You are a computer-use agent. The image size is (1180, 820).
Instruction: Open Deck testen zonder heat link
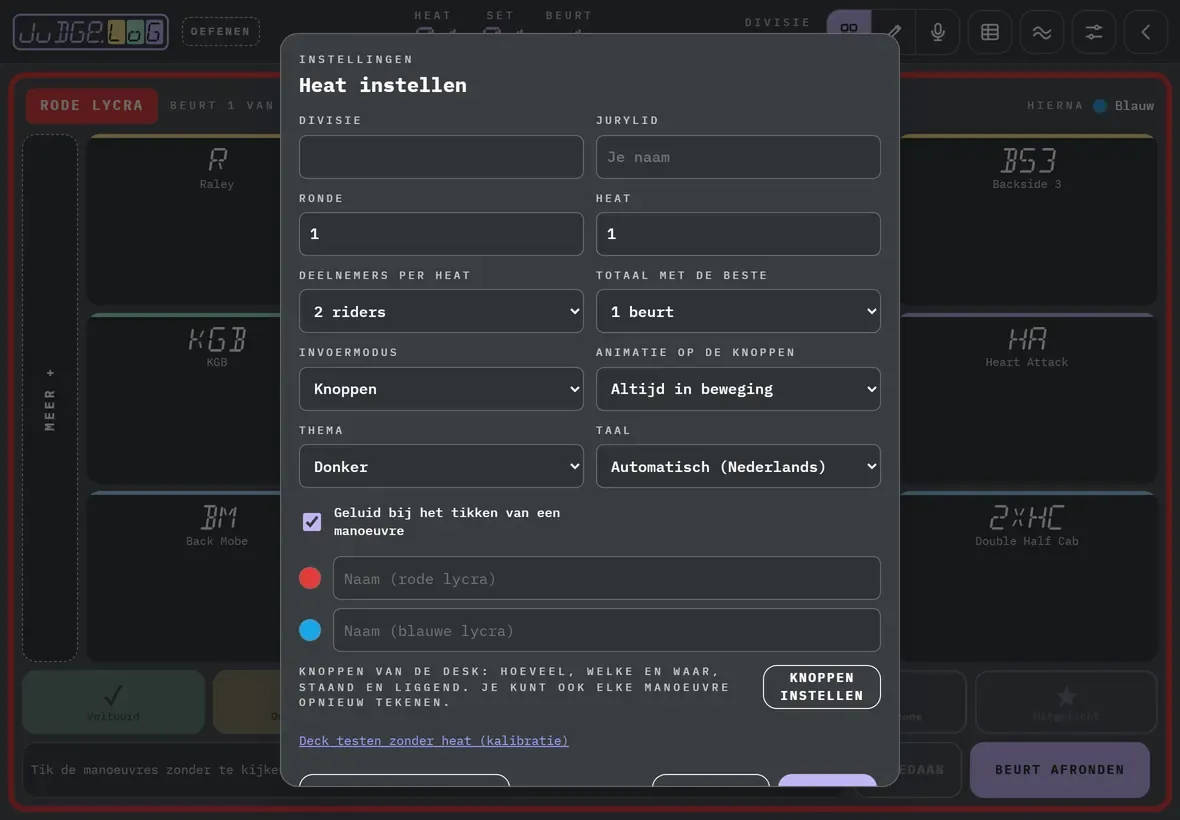pos(433,740)
